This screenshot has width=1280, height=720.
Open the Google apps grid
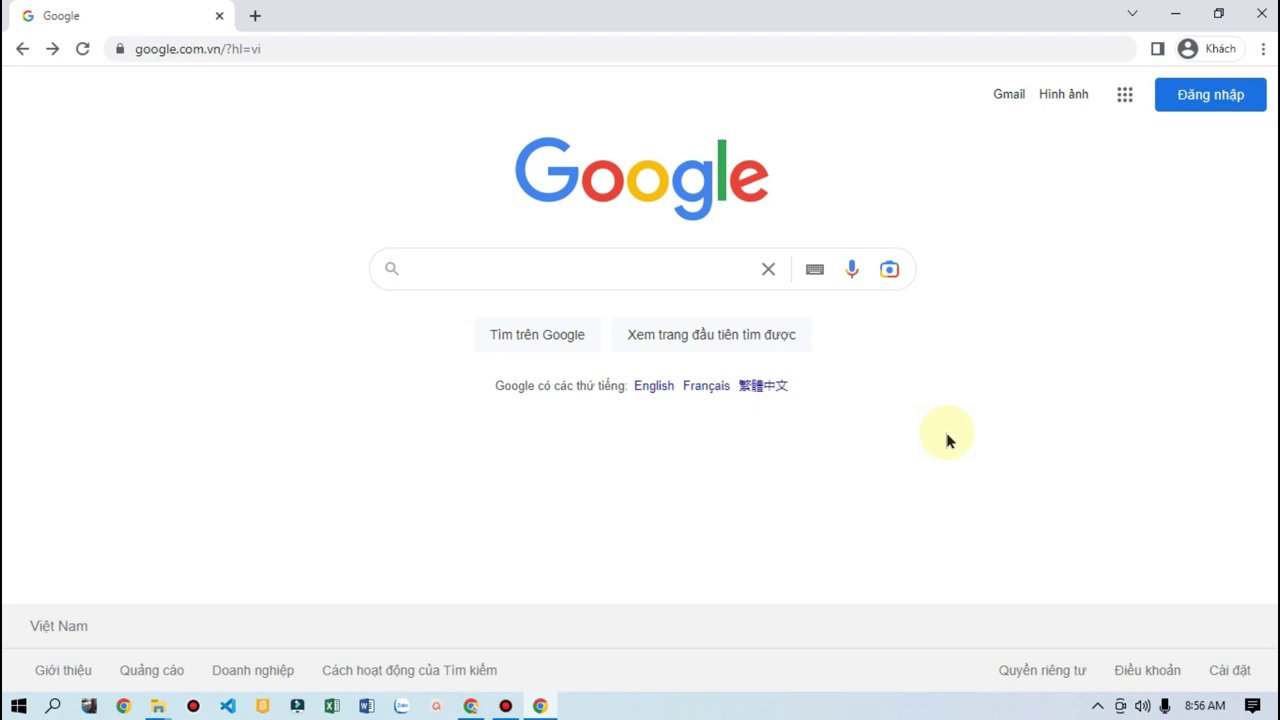coord(1124,94)
